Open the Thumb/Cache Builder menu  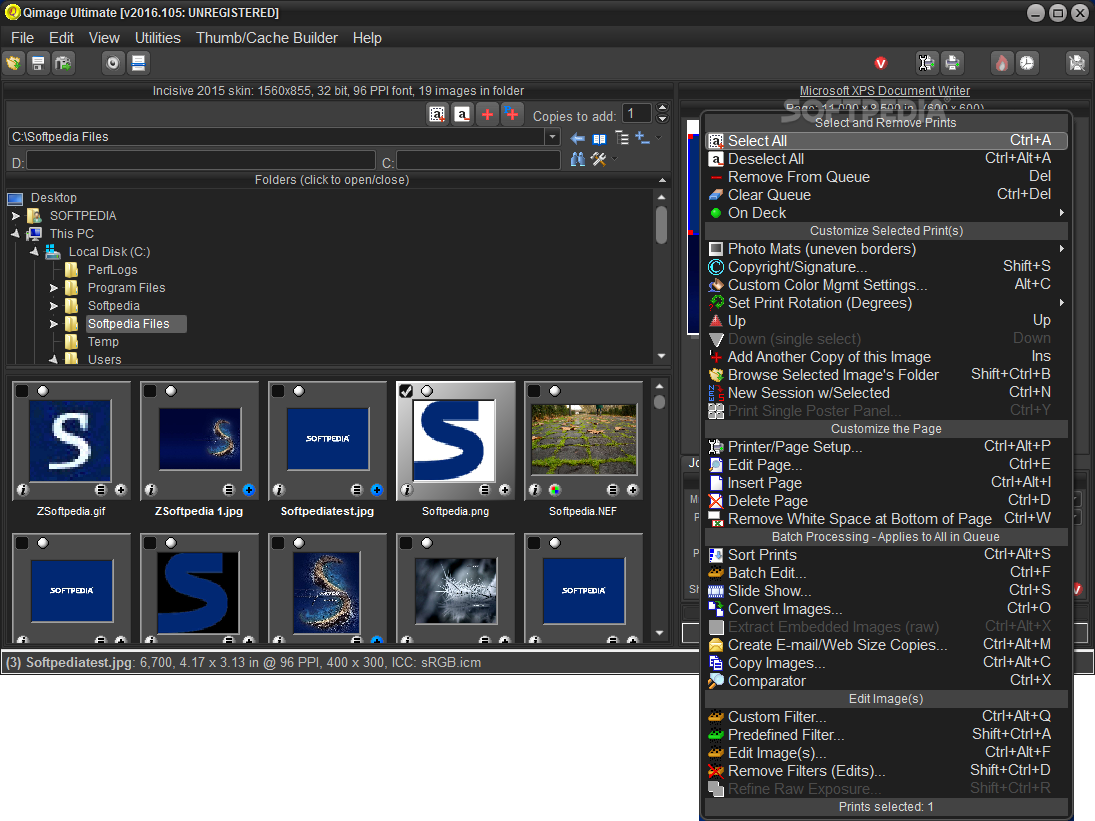pyautogui.click(x=267, y=38)
